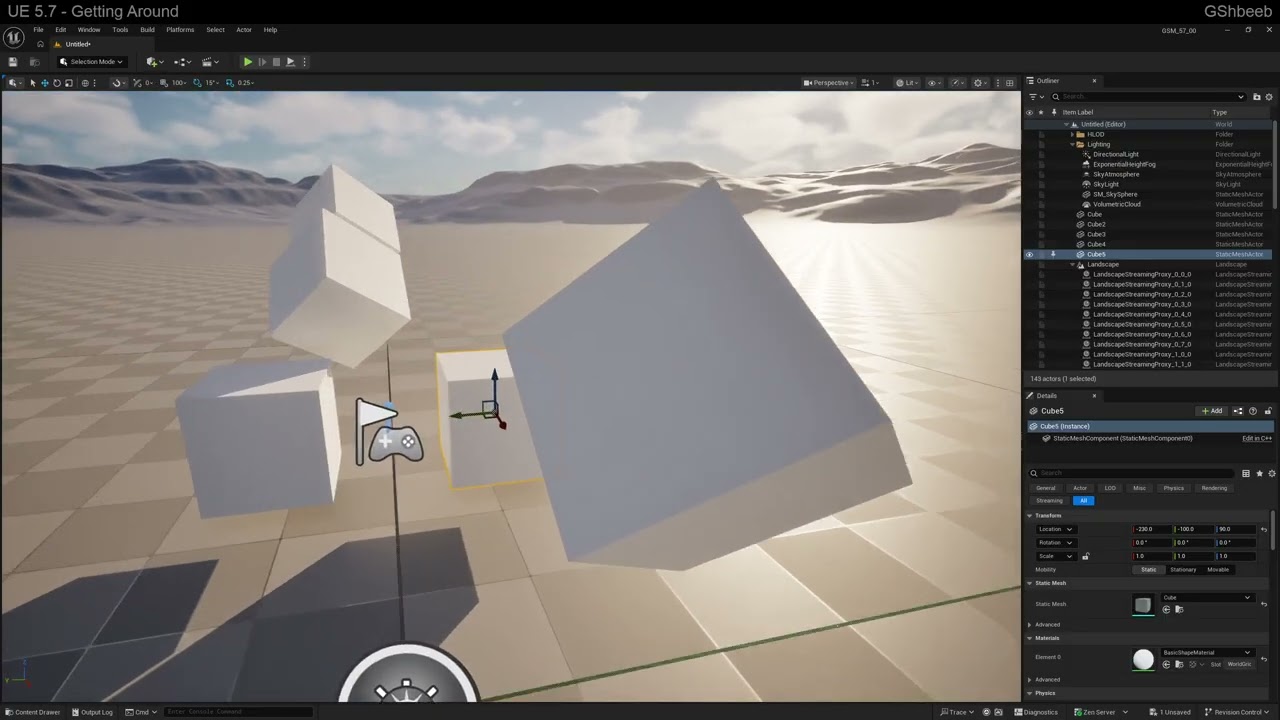Viewport: 1280px width, 720px height.
Task: Open the Edit menu
Action: [x=61, y=30]
